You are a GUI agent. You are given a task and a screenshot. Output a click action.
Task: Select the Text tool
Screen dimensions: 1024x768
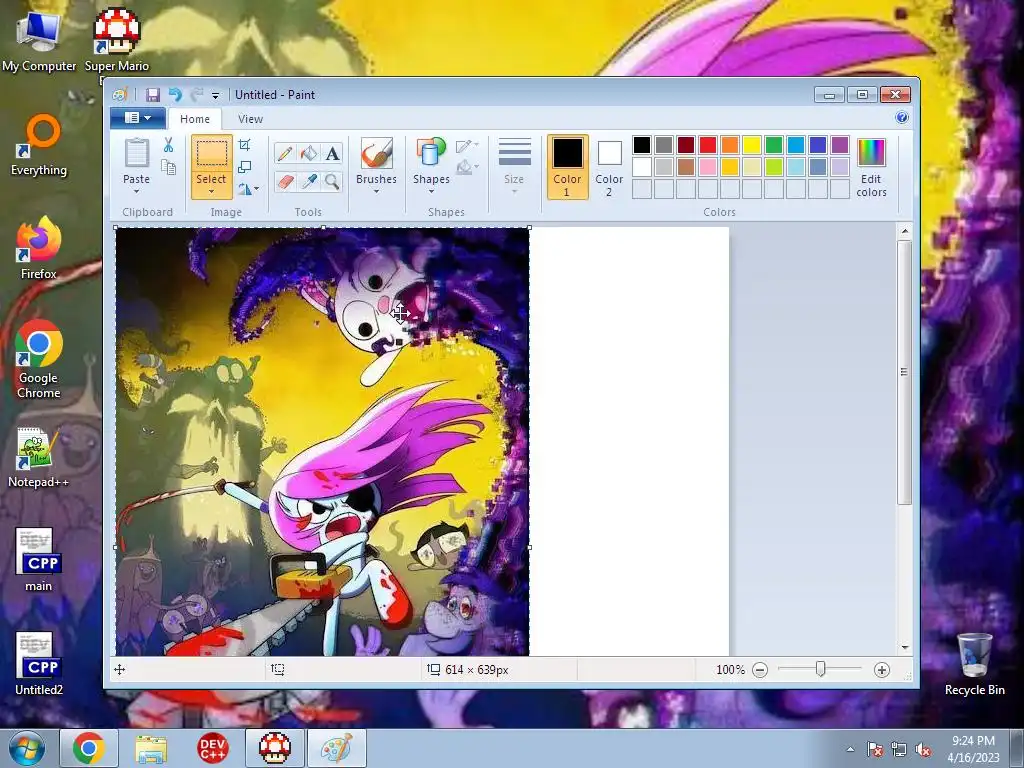[x=332, y=153]
